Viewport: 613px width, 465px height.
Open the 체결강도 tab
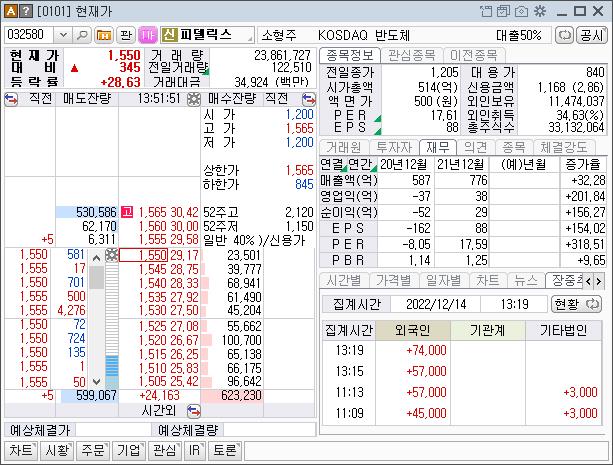point(564,147)
